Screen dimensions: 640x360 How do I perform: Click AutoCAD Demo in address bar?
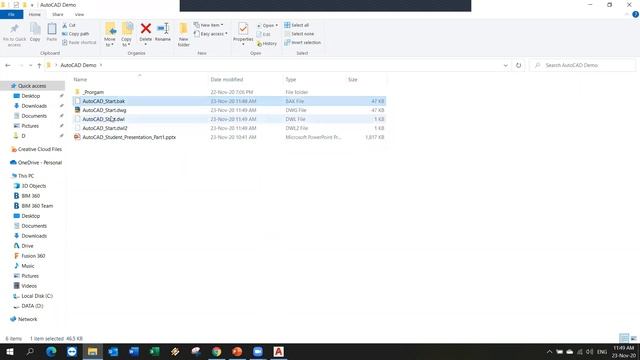78,65
